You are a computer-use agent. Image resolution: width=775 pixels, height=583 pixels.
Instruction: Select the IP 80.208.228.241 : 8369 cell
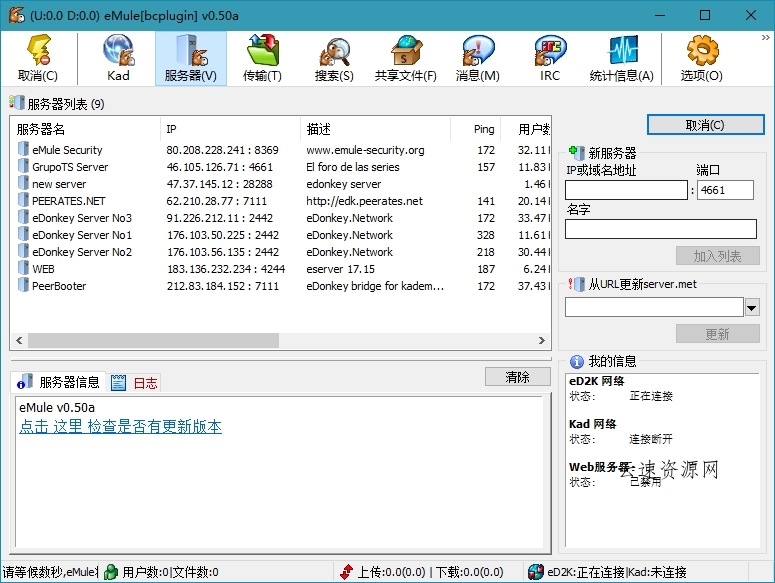[222, 150]
